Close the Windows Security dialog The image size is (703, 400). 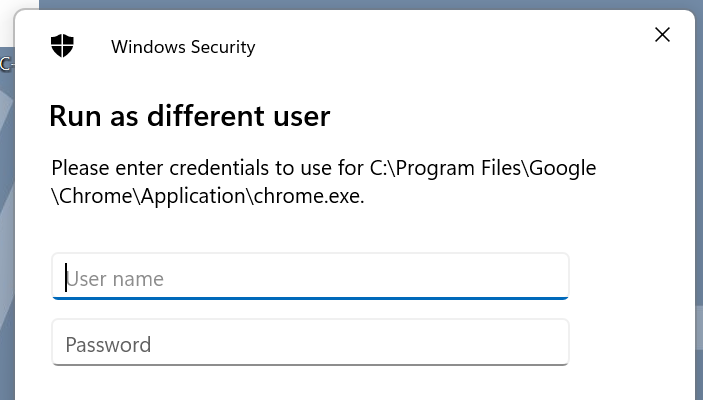(x=662, y=35)
